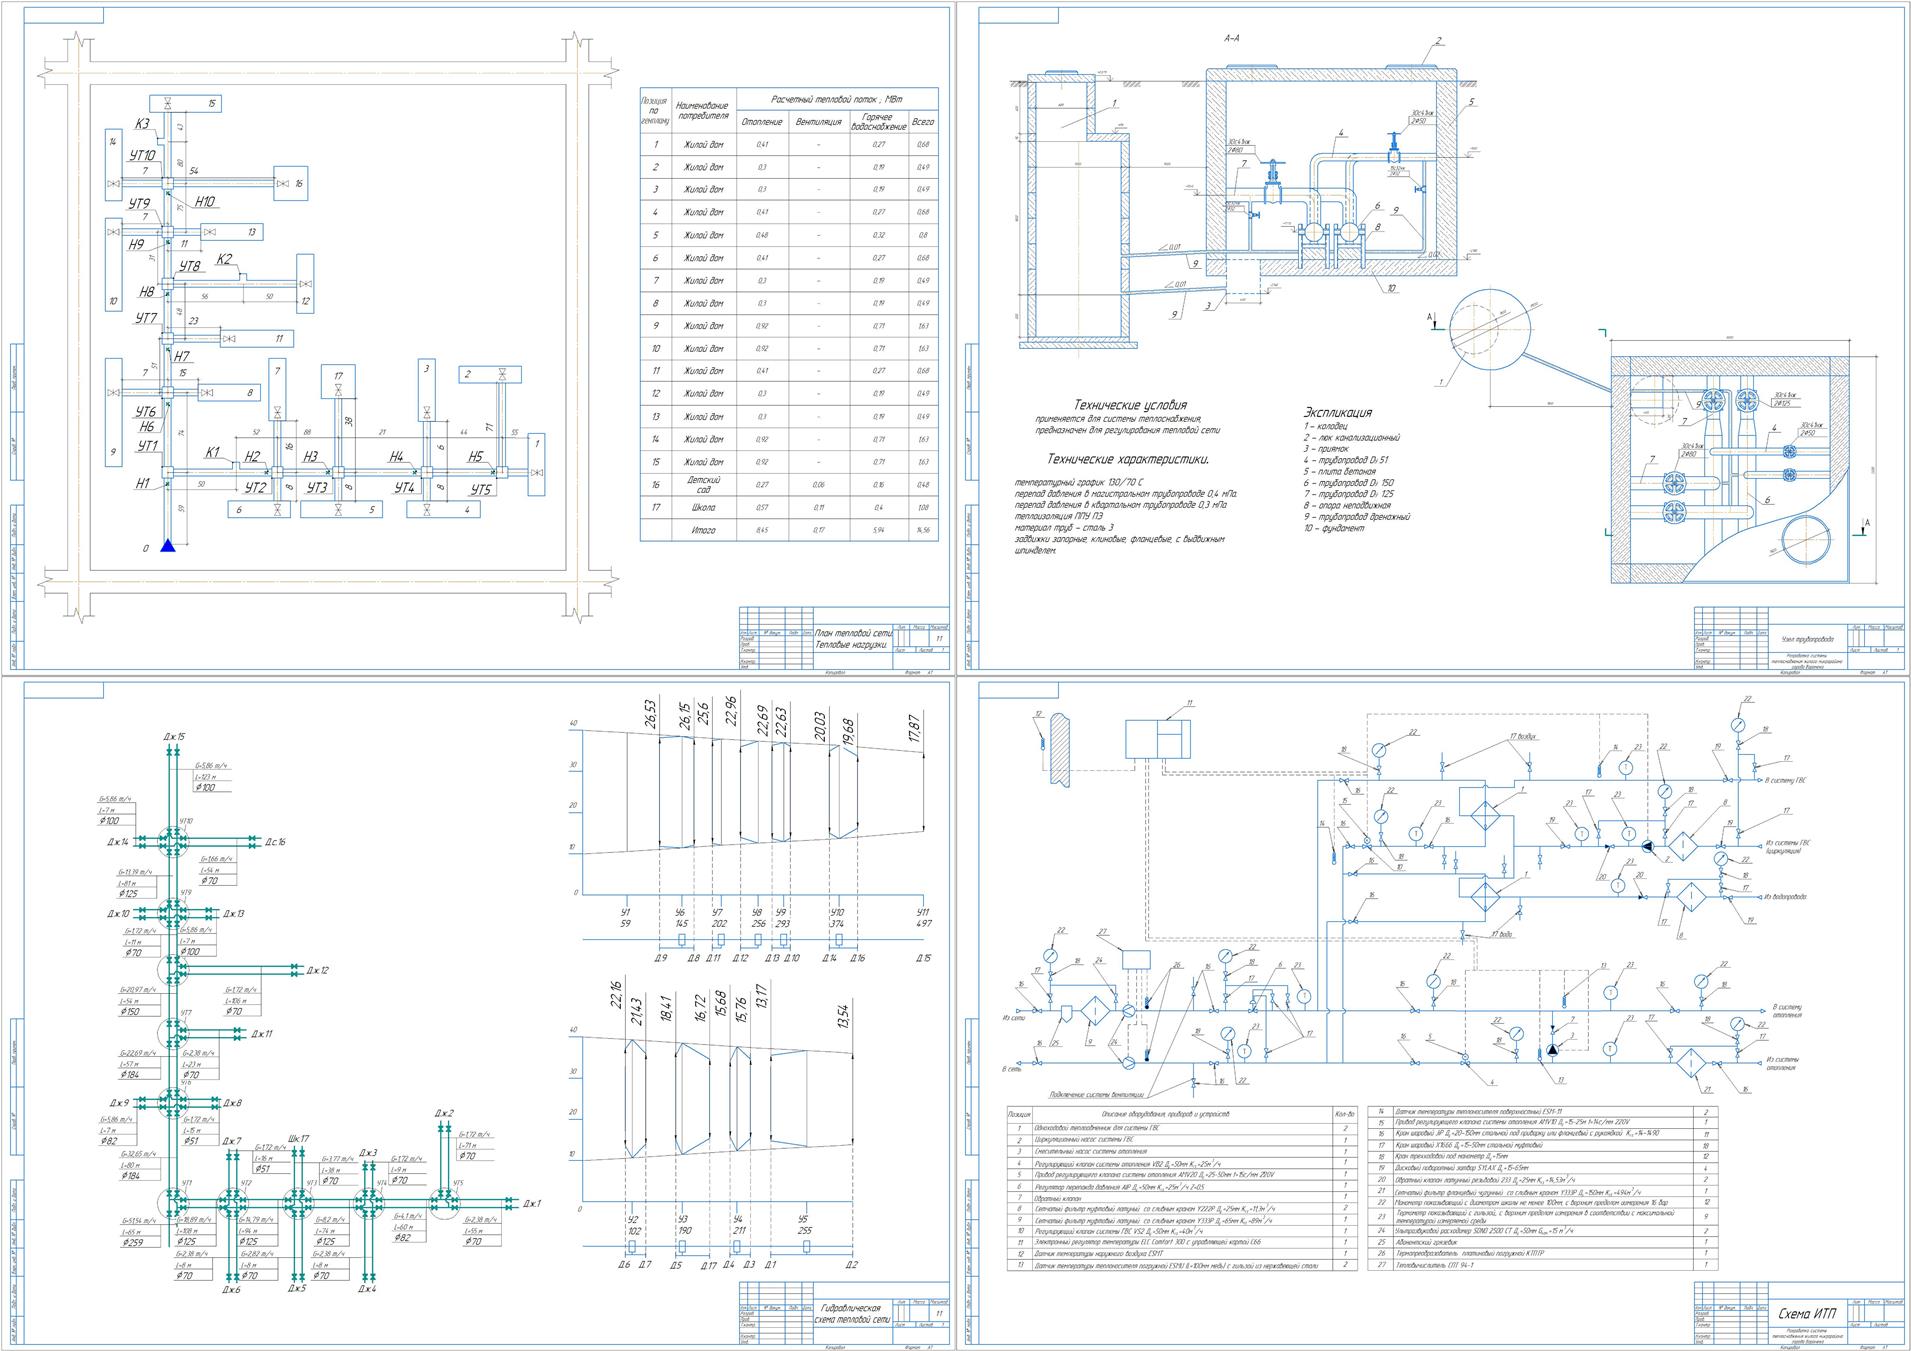Image resolution: width=1911 pixels, height=1351 pixels.
Task: Select the 'В систему отопления' label
Action: pyautogui.click(x=1787, y=1010)
